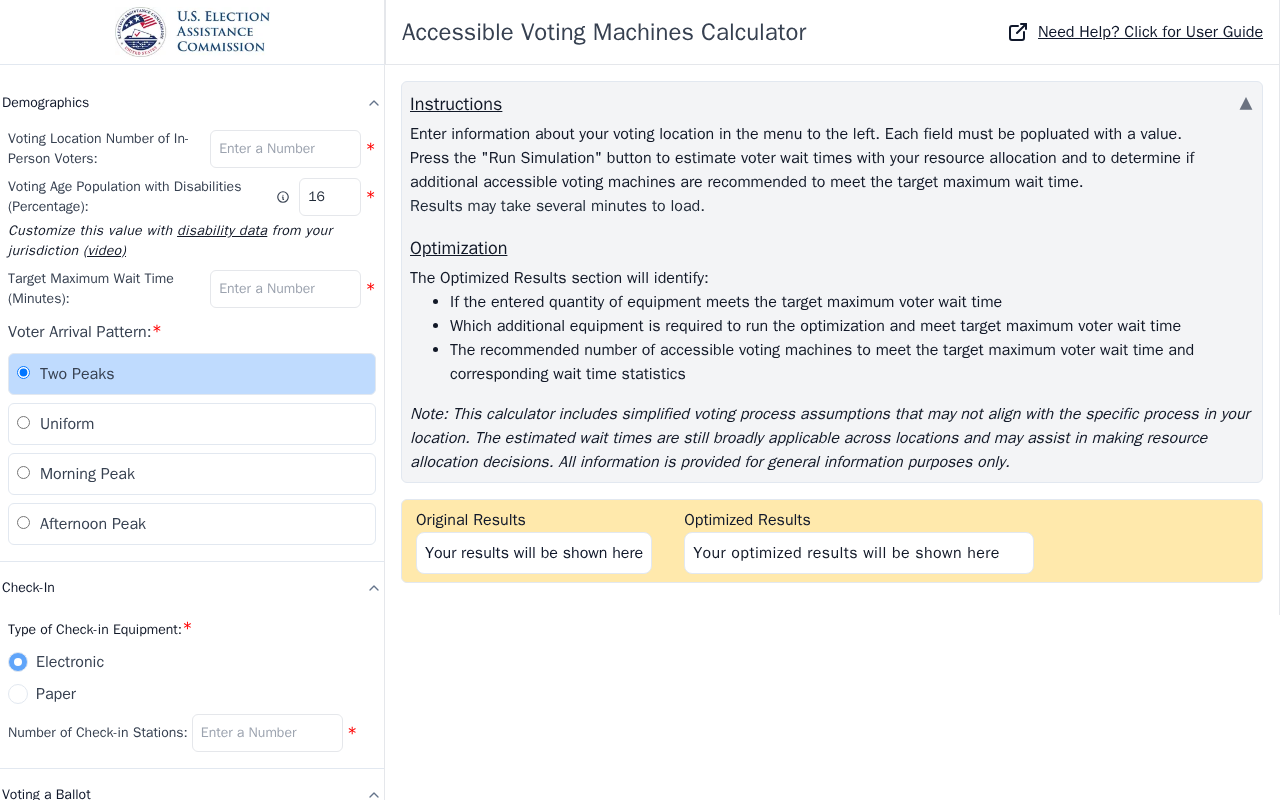Choose the Morning Peak arrival pattern
The height and width of the screenshot is (800, 1280).
pyautogui.click(x=192, y=474)
